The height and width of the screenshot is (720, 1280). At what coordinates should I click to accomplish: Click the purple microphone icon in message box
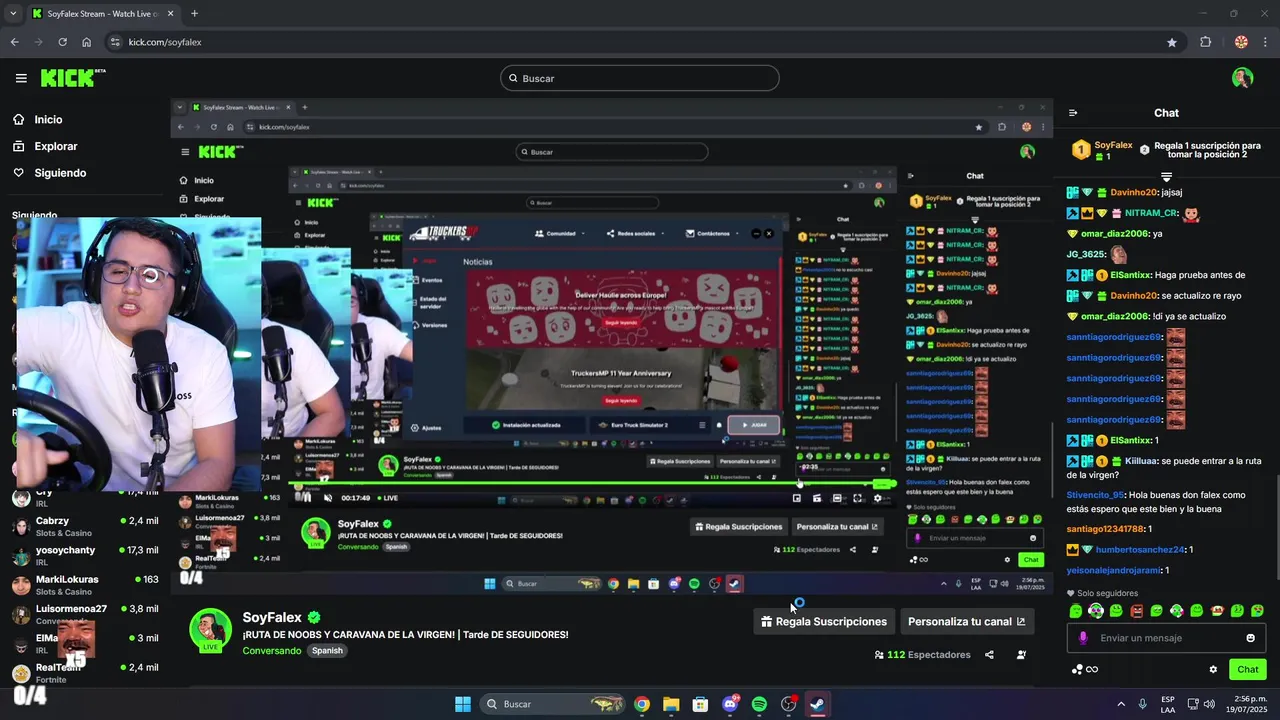click(x=1083, y=638)
